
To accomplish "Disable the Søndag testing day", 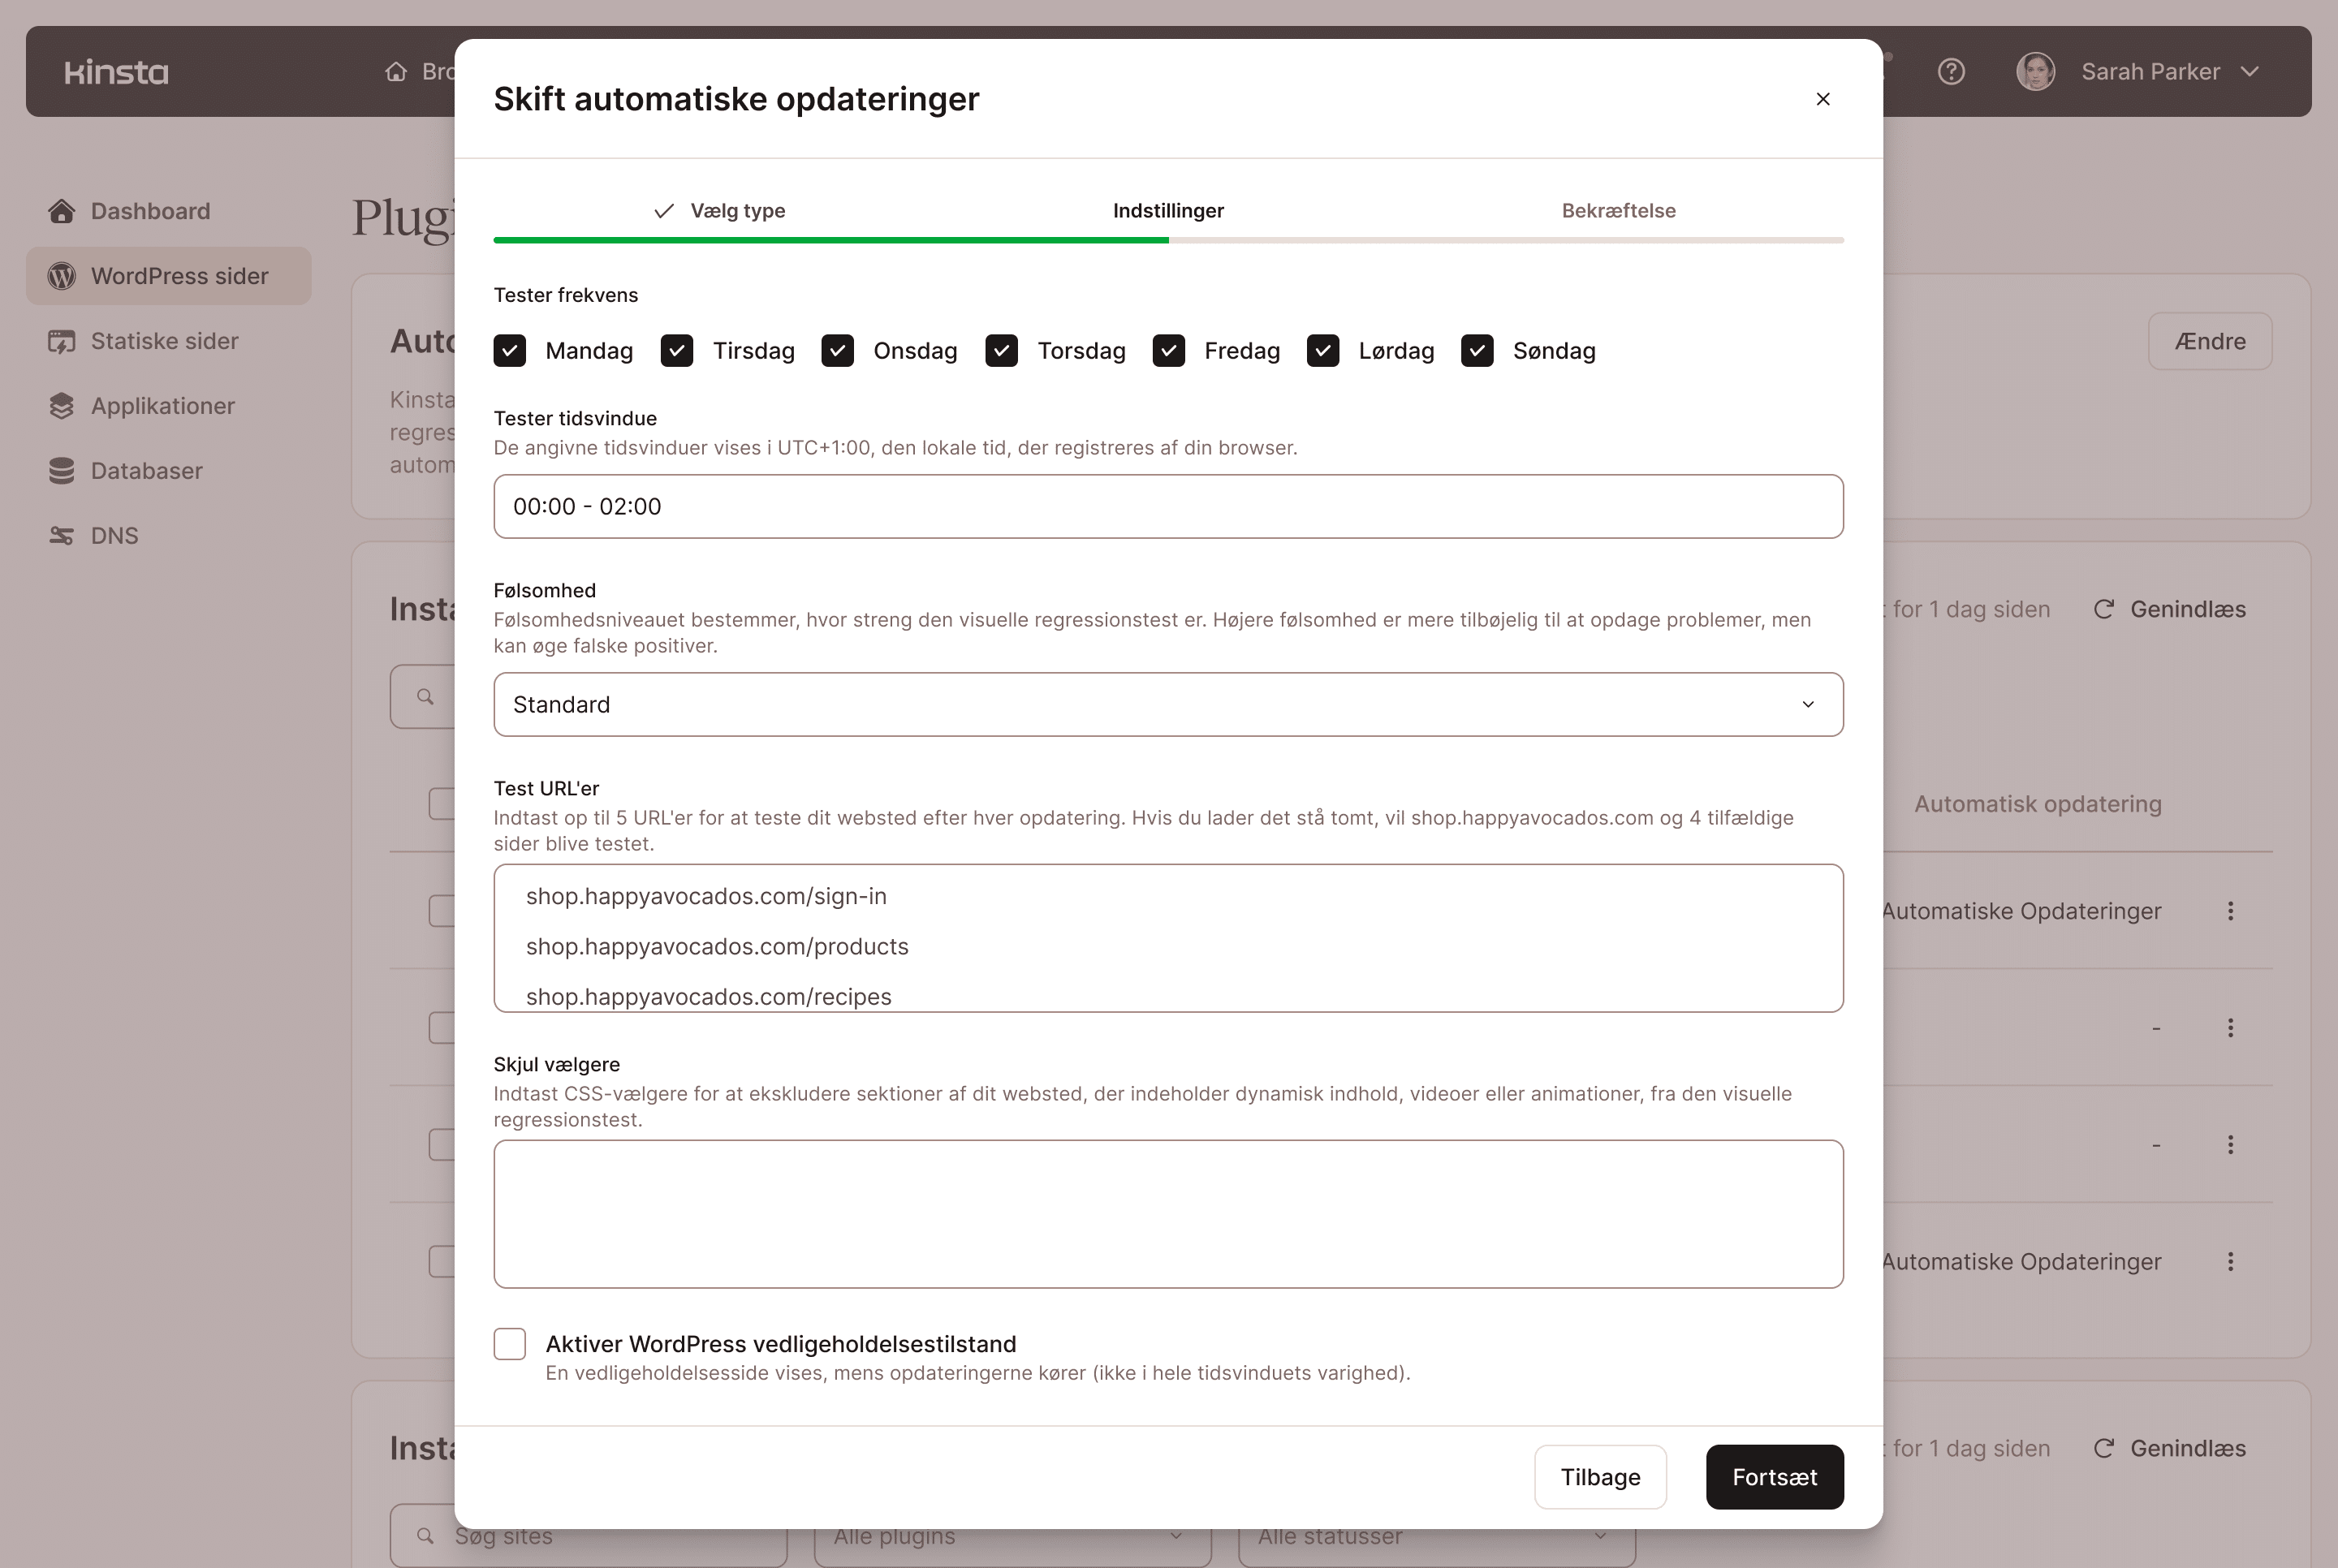I will 1477,351.
